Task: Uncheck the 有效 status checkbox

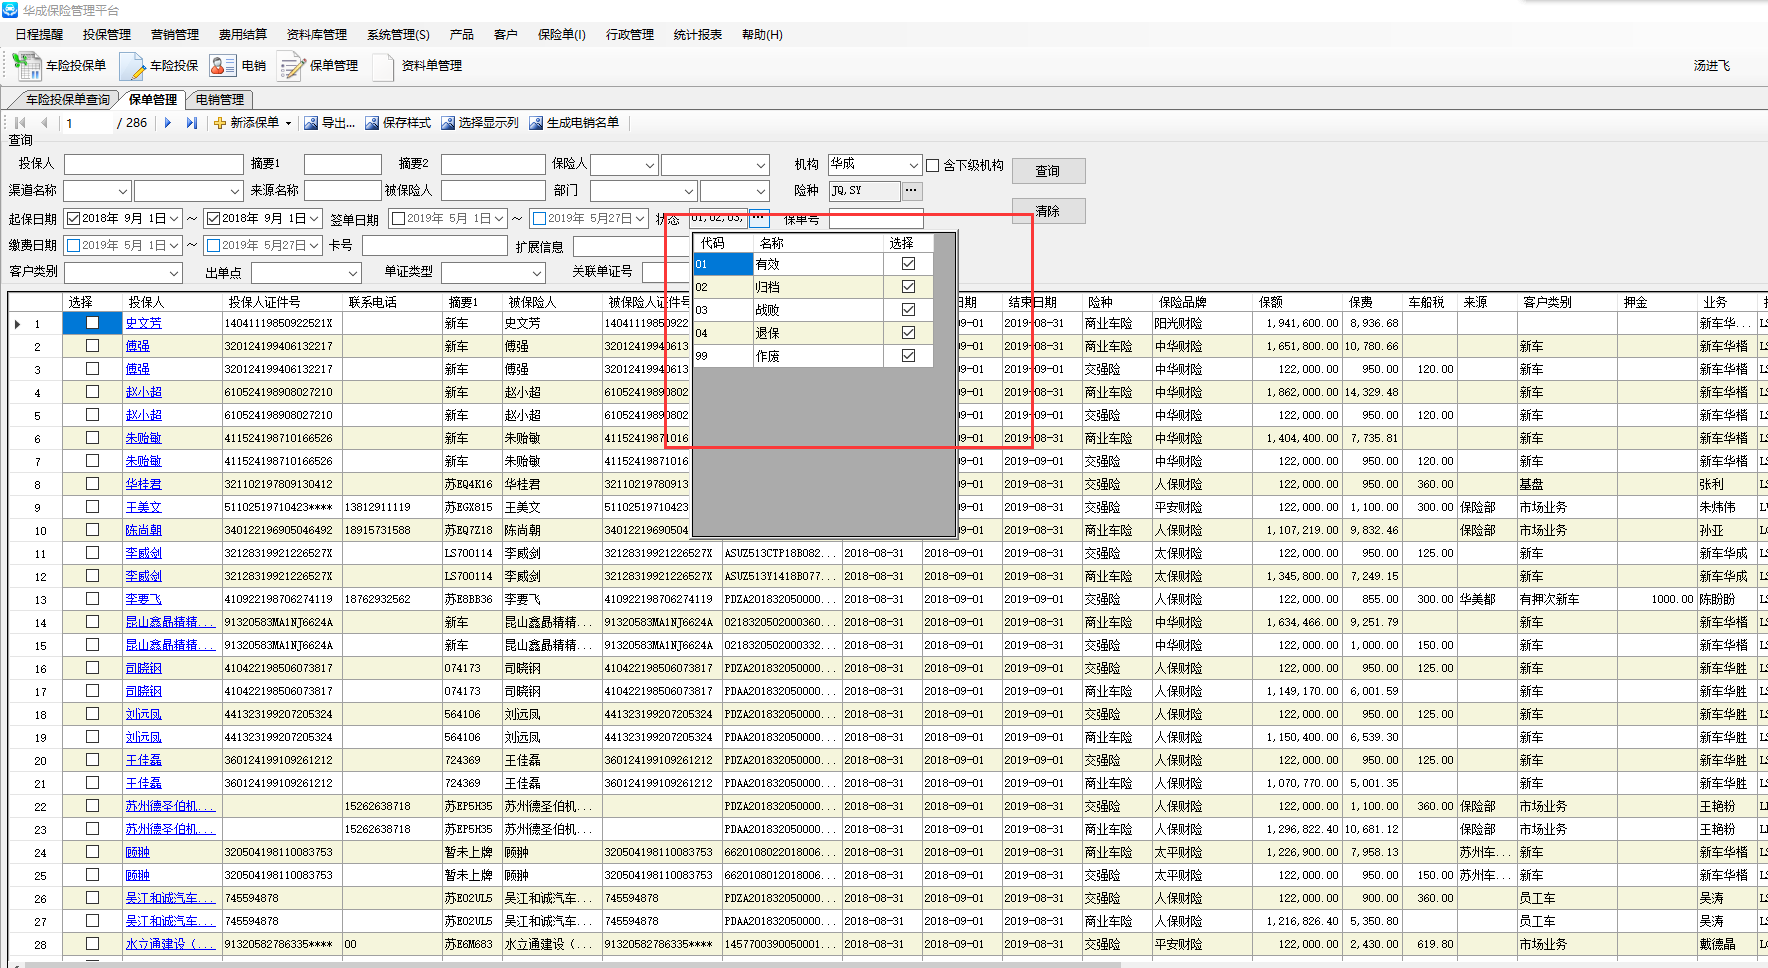Action: [x=908, y=264]
